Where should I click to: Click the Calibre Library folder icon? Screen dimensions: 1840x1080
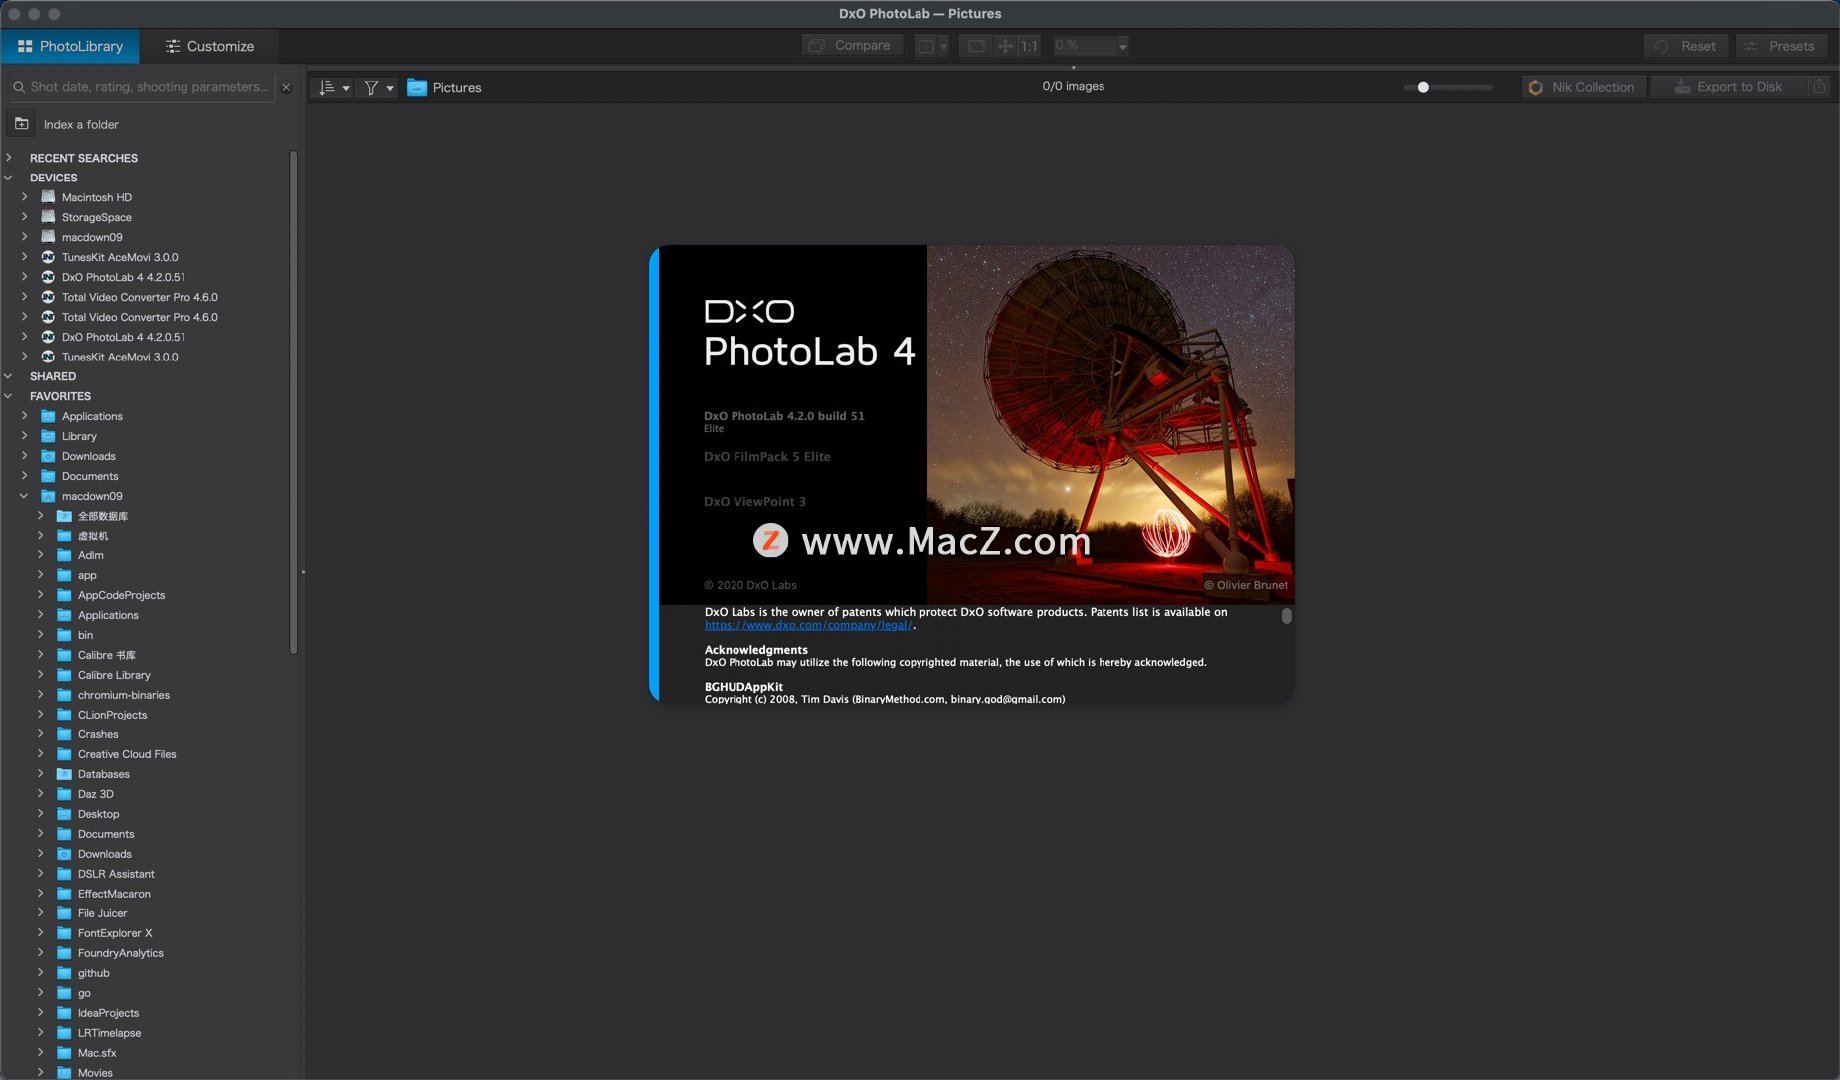64,675
